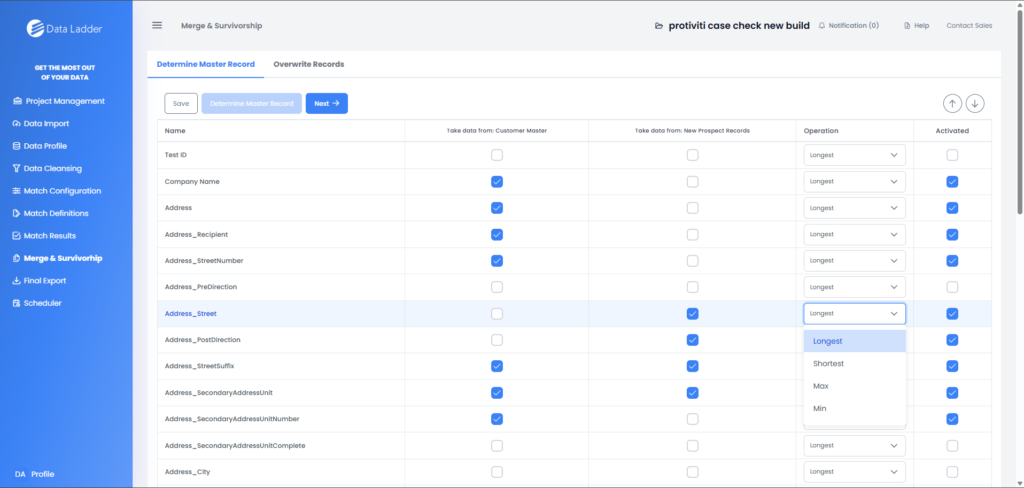
Task: Check Customer Master box for Test ID
Action: coord(497,155)
